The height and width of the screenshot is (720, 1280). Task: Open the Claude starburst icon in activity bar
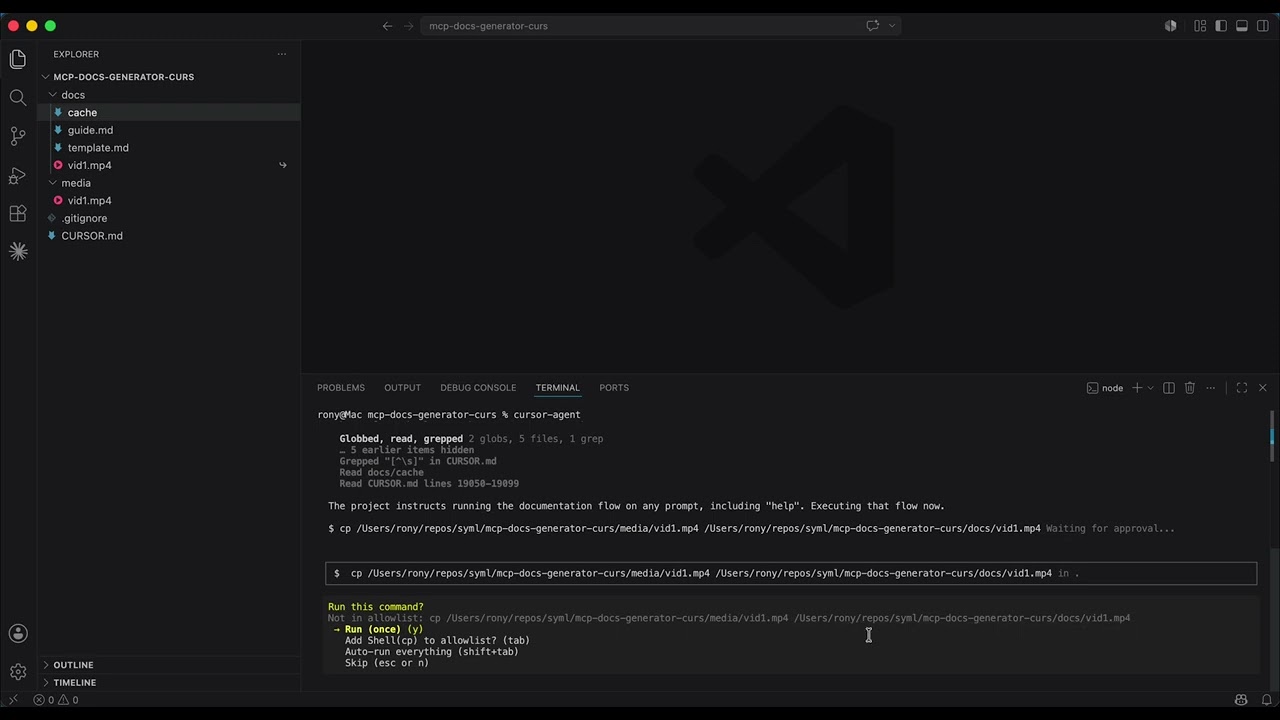(18, 251)
